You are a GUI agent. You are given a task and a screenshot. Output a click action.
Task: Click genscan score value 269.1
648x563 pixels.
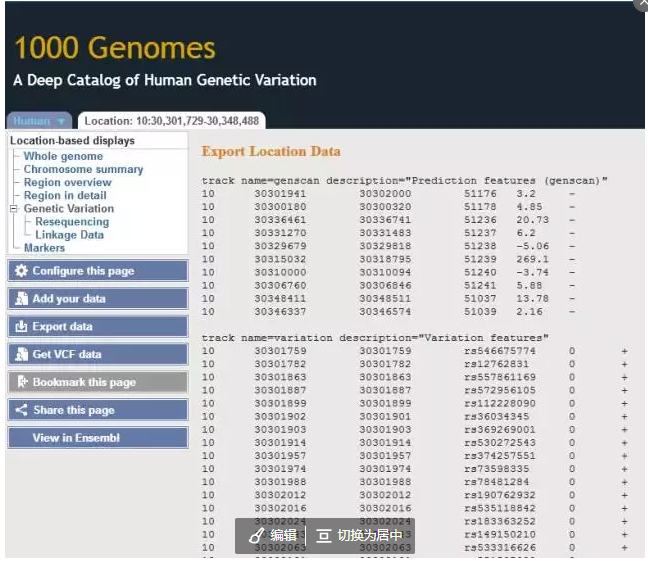click(532, 259)
